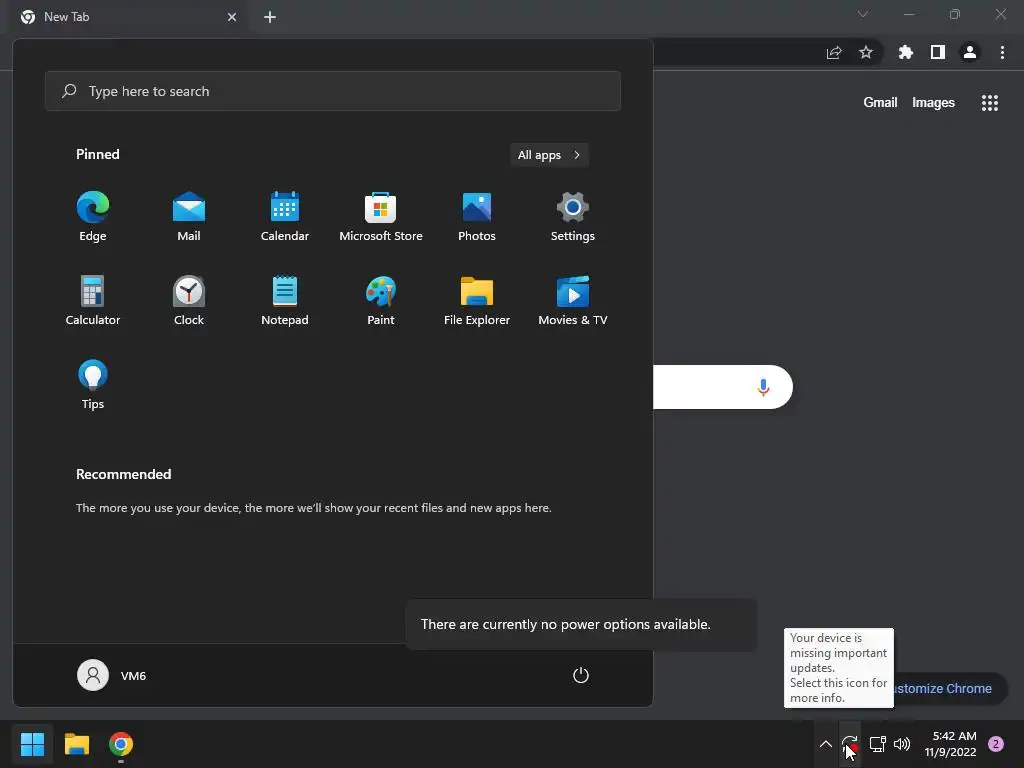This screenshot has height=768, width=1024.
Task: Open a new Chrome tab
Action: pos(270,17)
